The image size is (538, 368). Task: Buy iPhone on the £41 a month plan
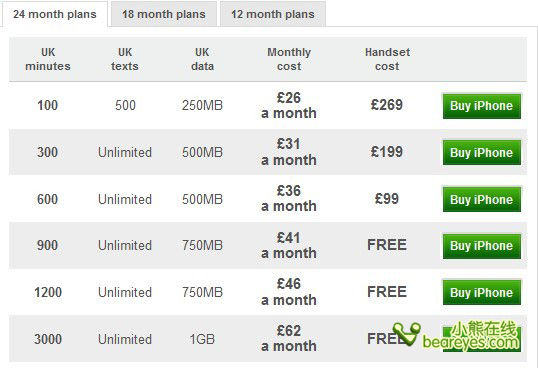click(x=482, y=246)
